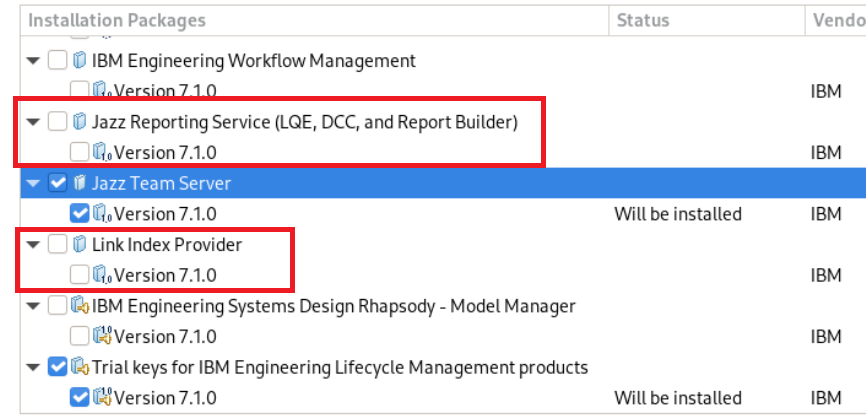Click the Link Index Provider package icon
The height and width of the screenshot is (417, 866).
pyautogui.click(x=80, y=244)
